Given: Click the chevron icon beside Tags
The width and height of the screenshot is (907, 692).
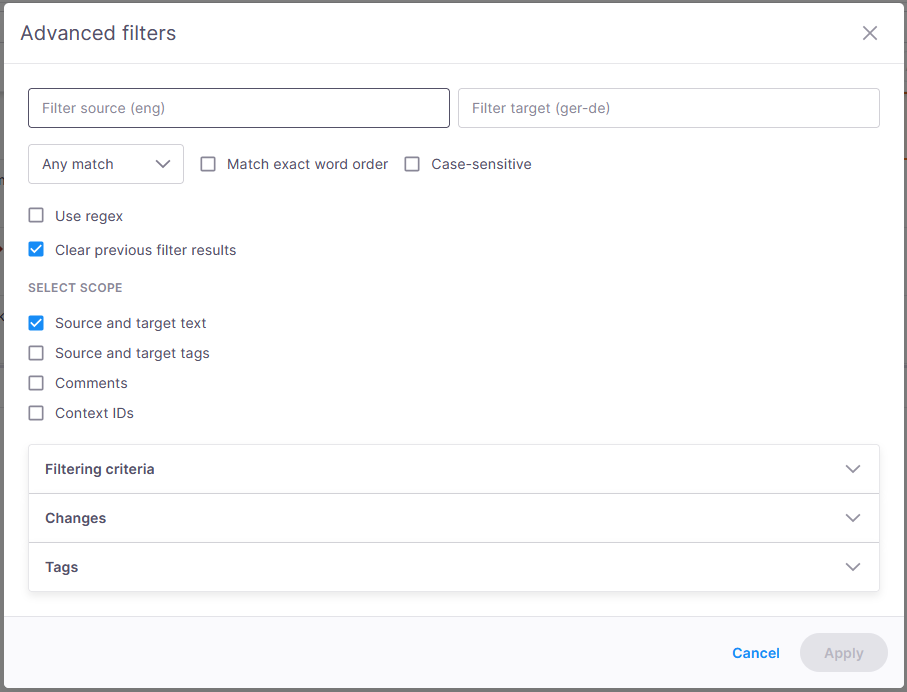Looking at the screenshot, I should click(853, 566).
